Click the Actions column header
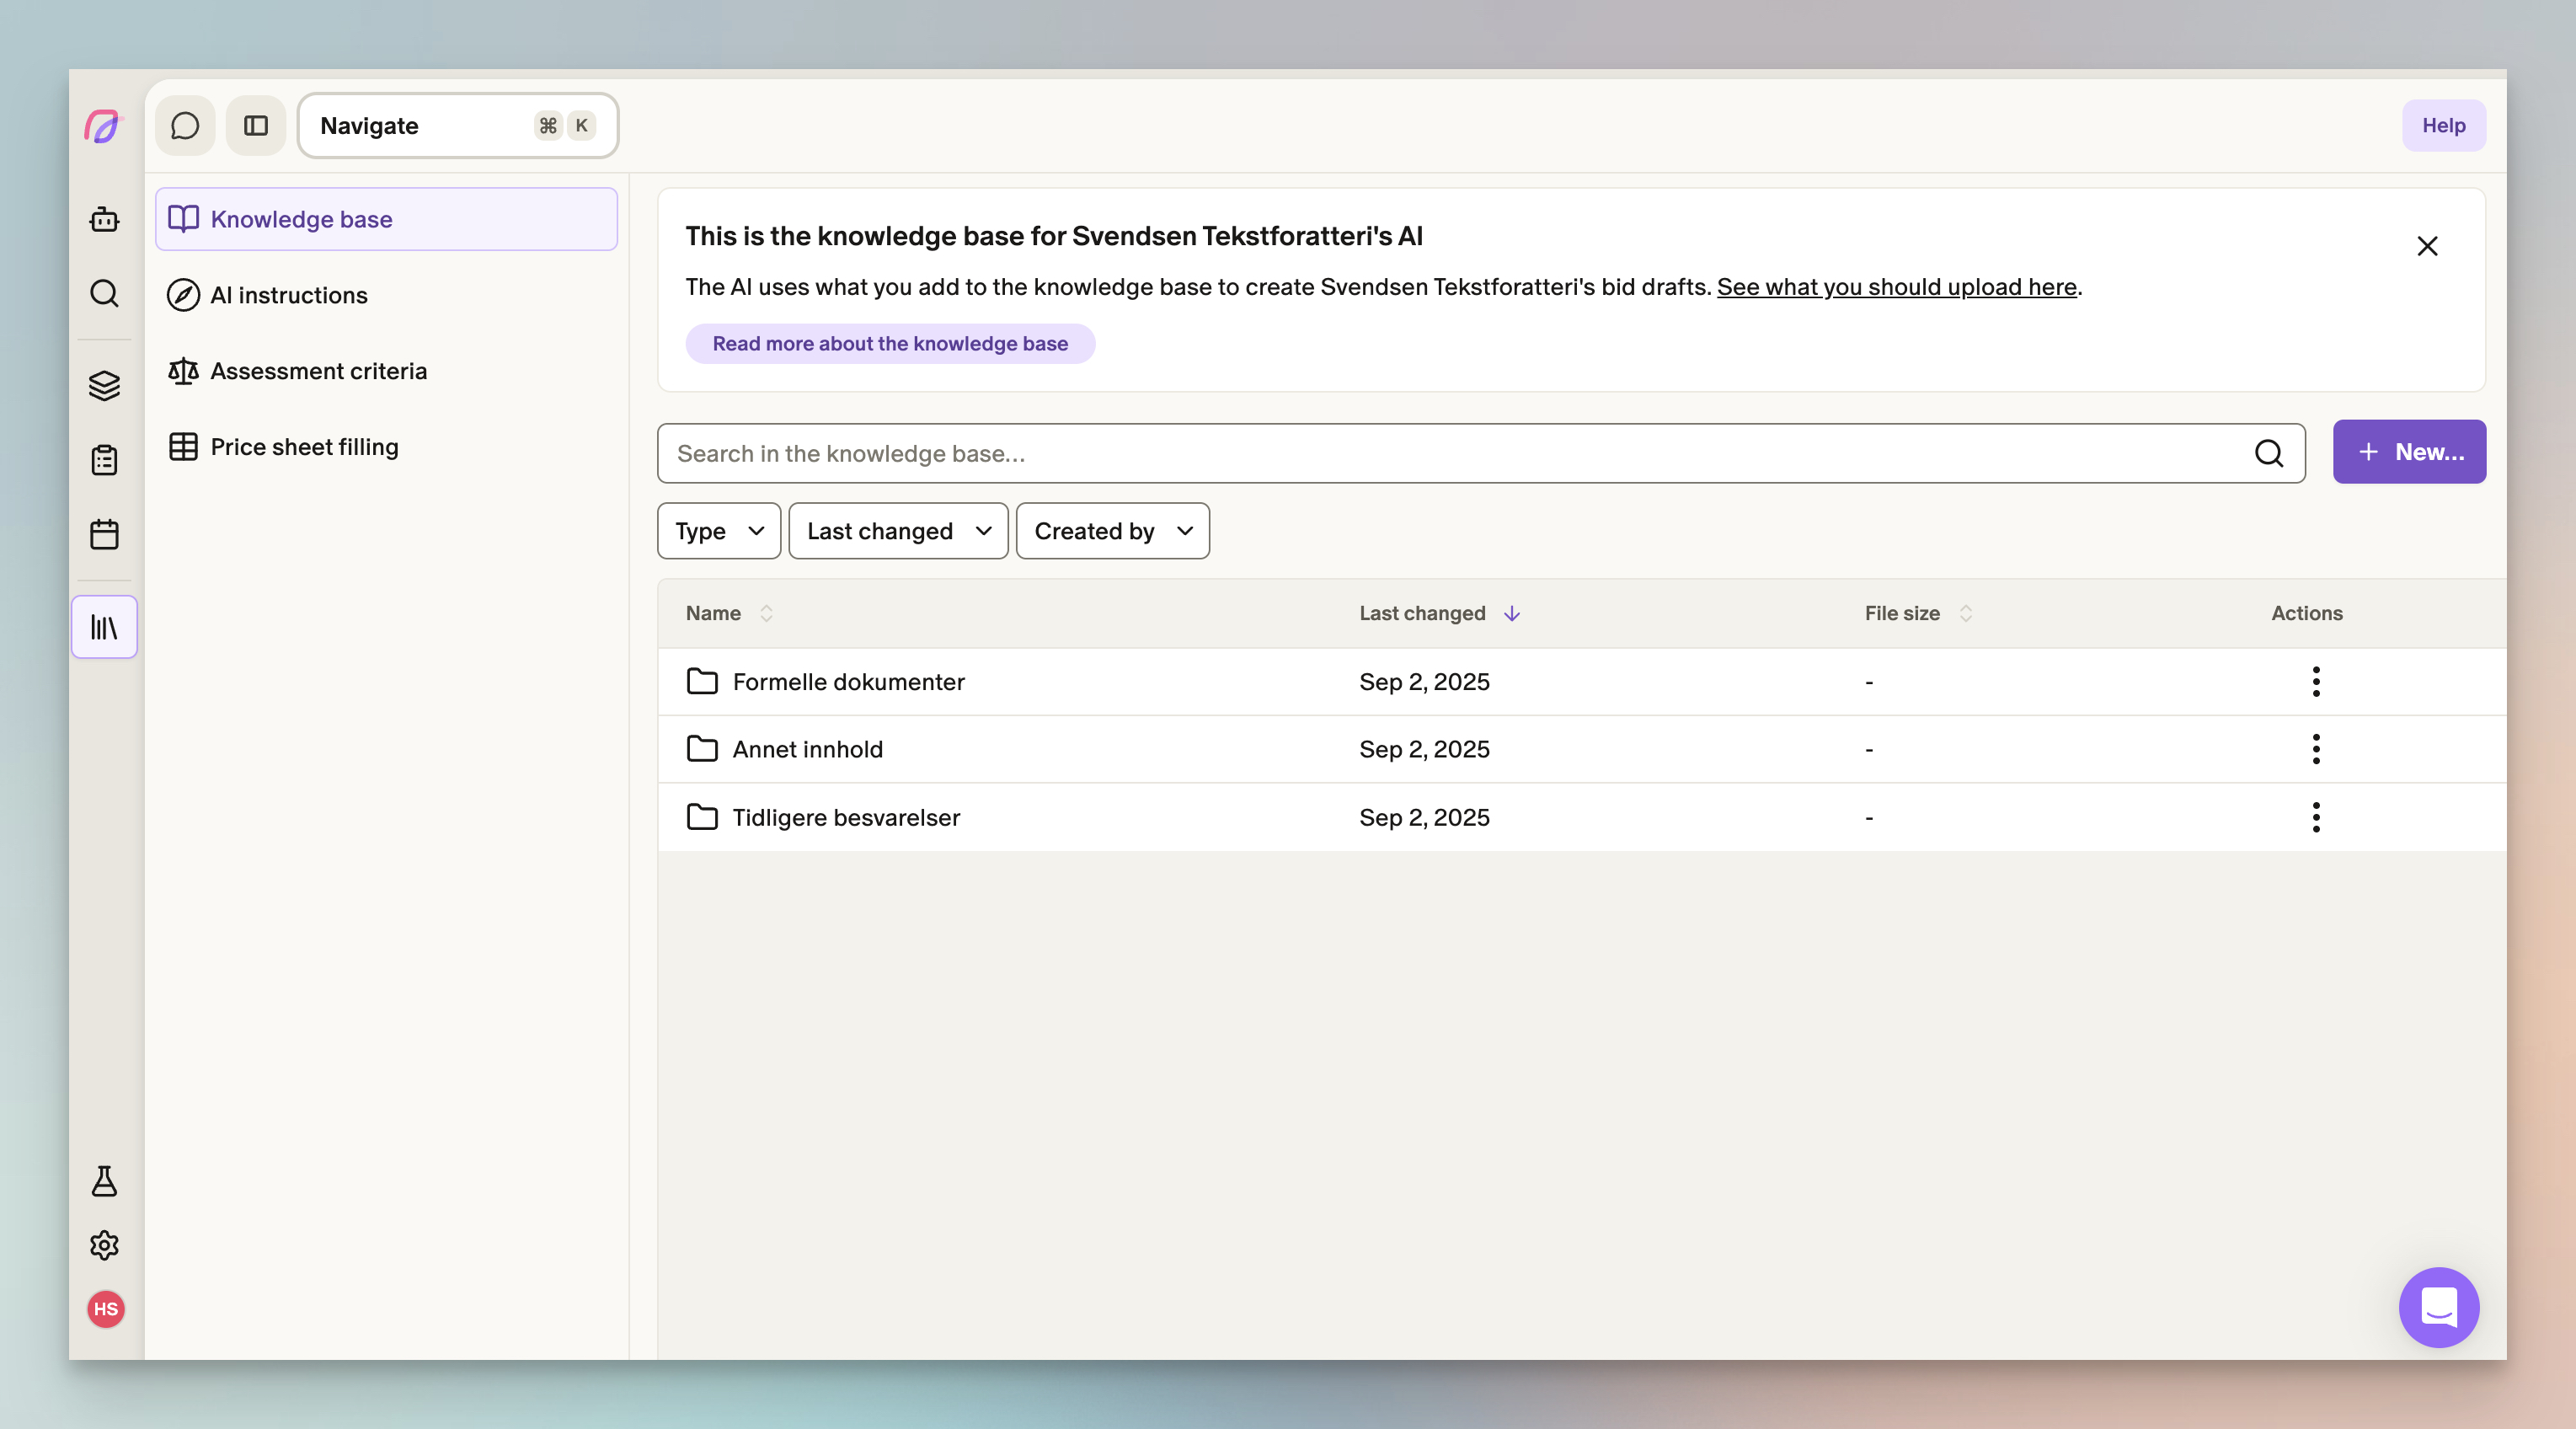Image resolution: width=2576 pixels, height=1429 pixels. point(2306,613)
